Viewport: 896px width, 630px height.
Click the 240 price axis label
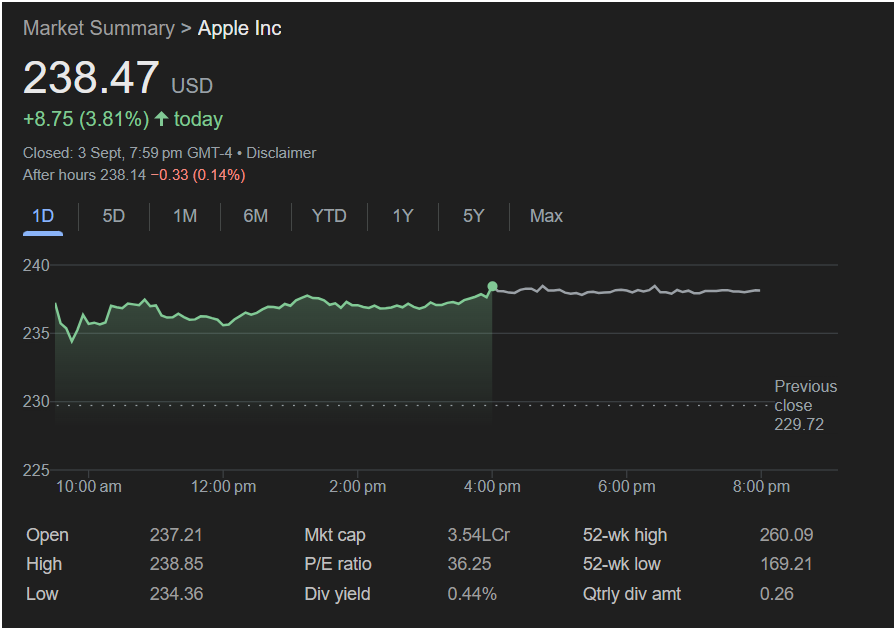point(36,265)
